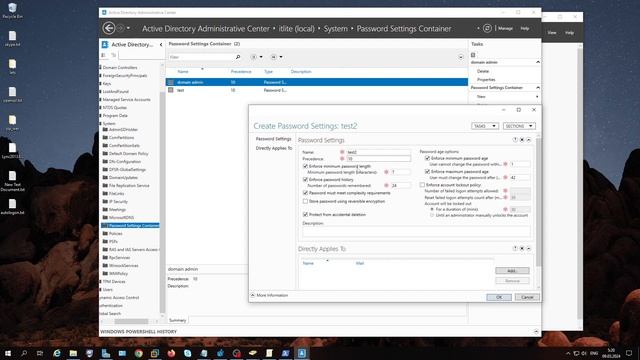Jump to Password Settings section in dialog sidebar
This screenshot has width=640, height=360.
click(x=273, y=139)
